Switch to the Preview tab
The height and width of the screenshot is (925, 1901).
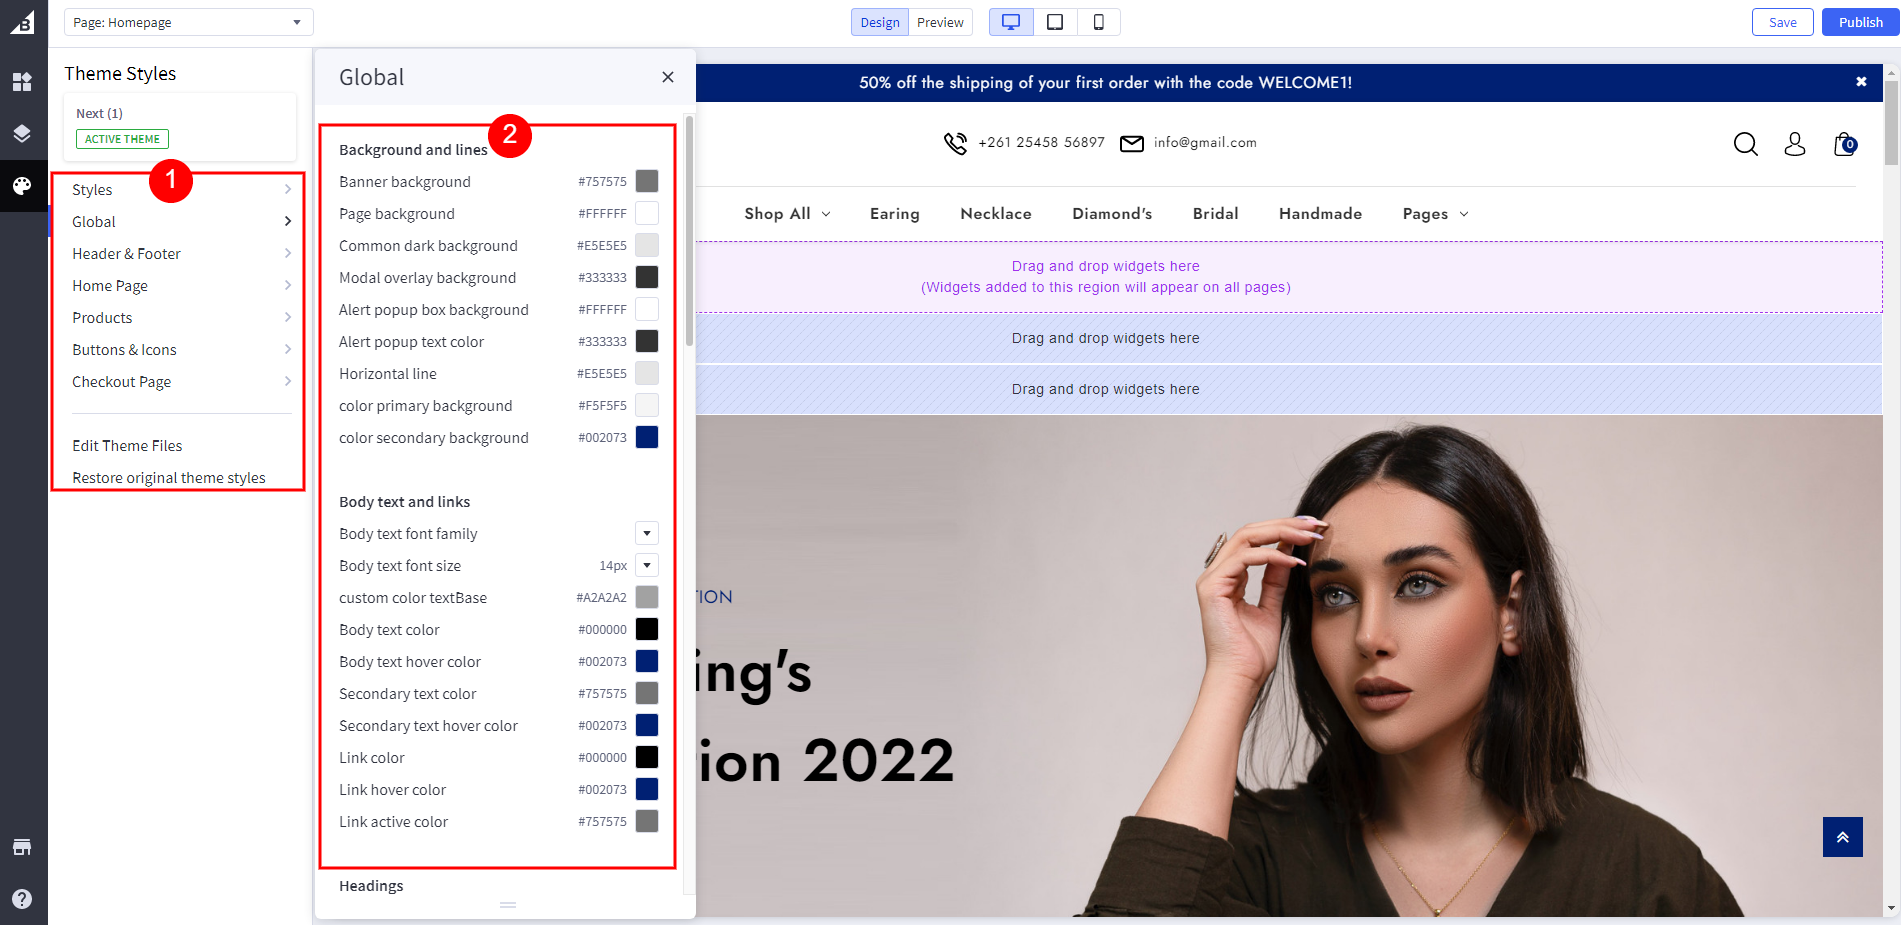pos(940,22)
